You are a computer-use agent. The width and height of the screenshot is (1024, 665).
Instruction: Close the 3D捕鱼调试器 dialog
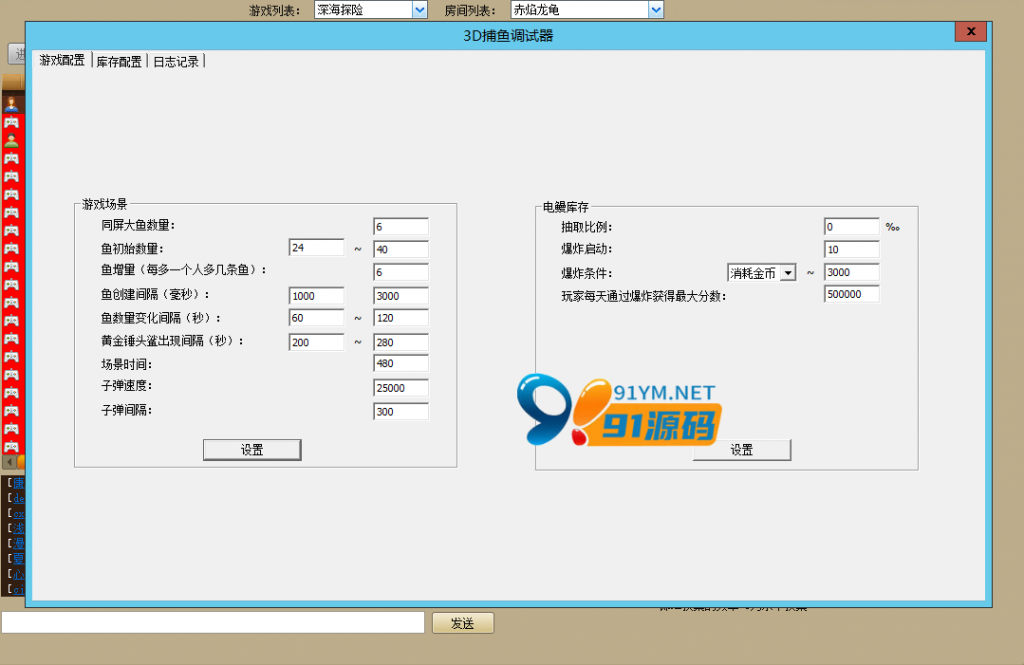tap(971, 31)
